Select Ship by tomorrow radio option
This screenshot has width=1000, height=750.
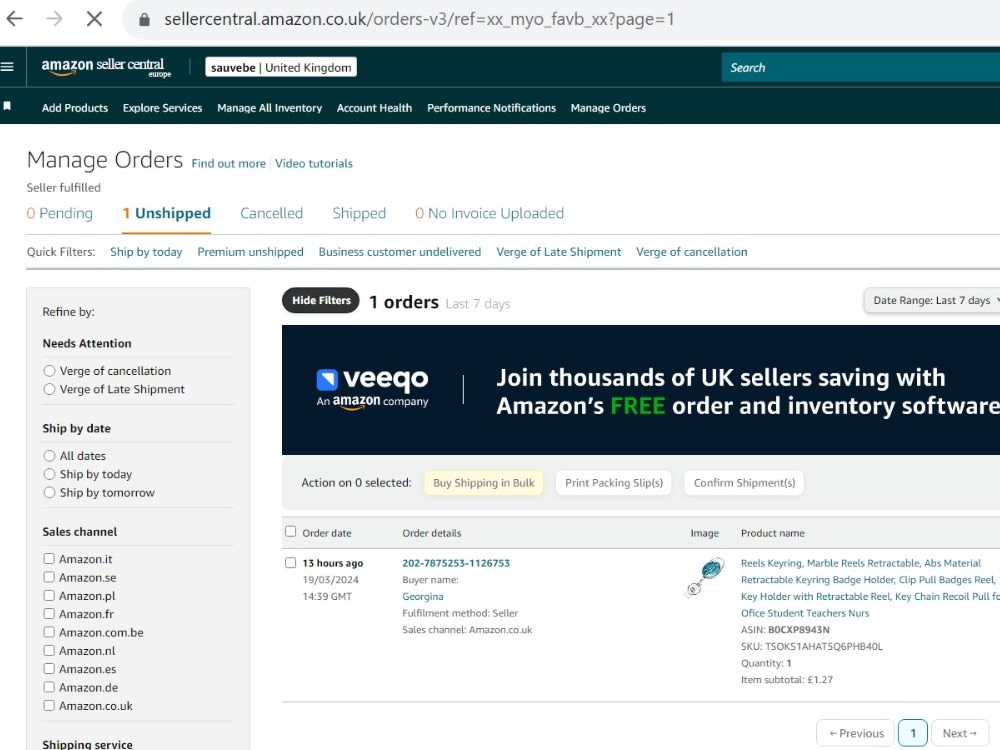click(x=49, y=492)
